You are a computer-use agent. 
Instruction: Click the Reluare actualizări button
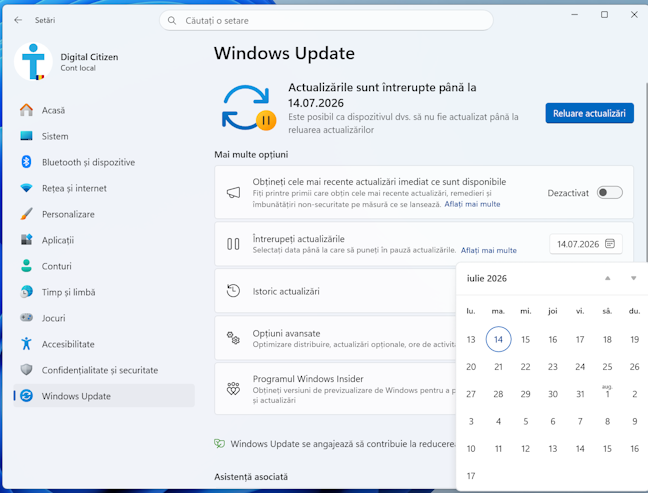tap(589, 113)
